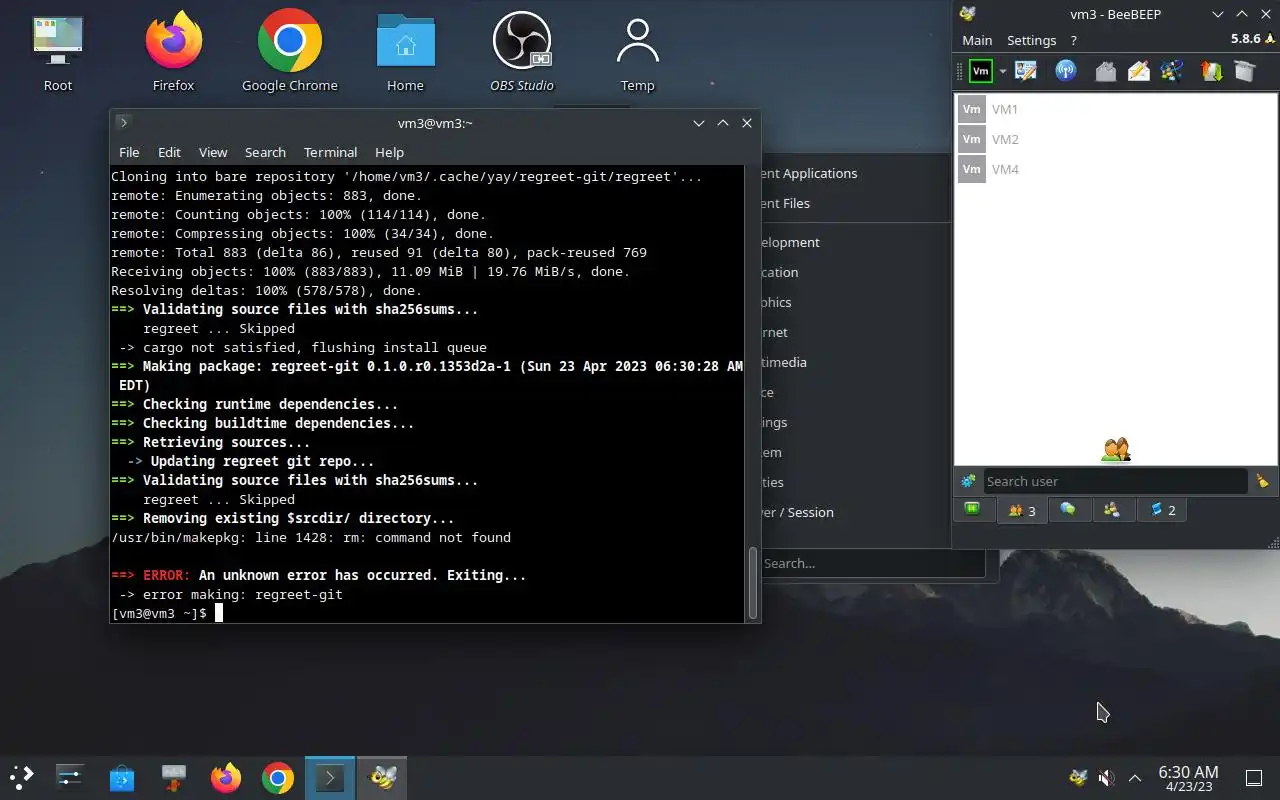1280x800 pixels.
Task: Switch to the blue scroll tab showing 2
Action: 1162,510
